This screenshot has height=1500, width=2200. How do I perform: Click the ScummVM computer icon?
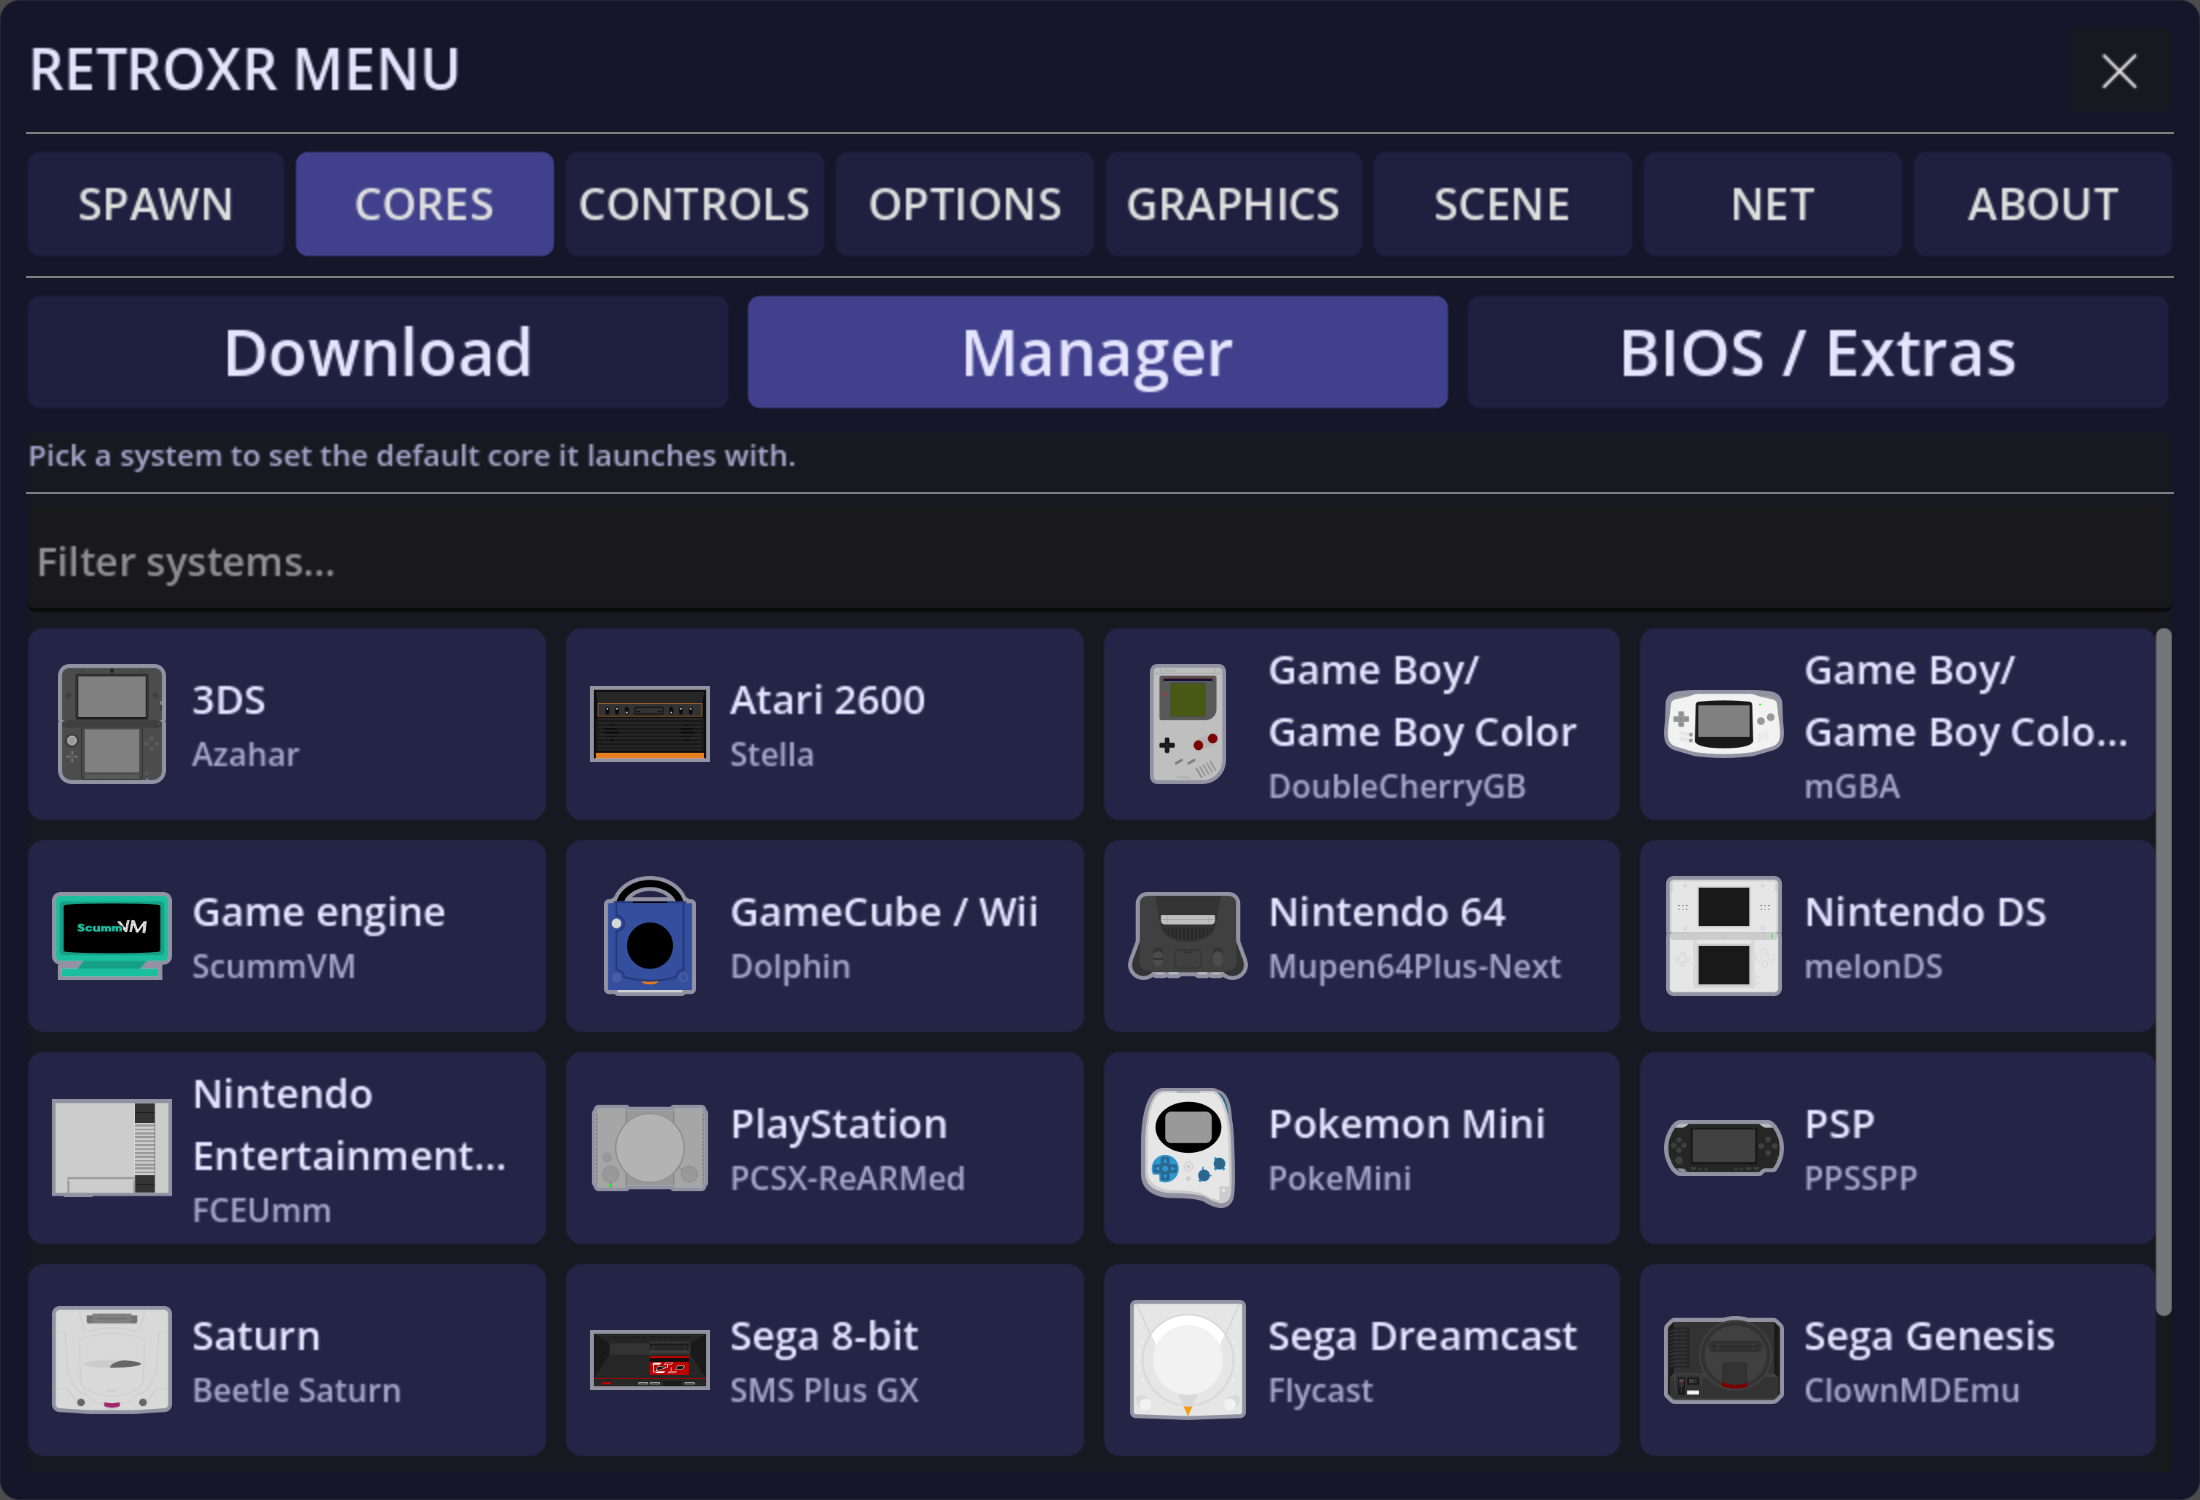click(112, 936)
